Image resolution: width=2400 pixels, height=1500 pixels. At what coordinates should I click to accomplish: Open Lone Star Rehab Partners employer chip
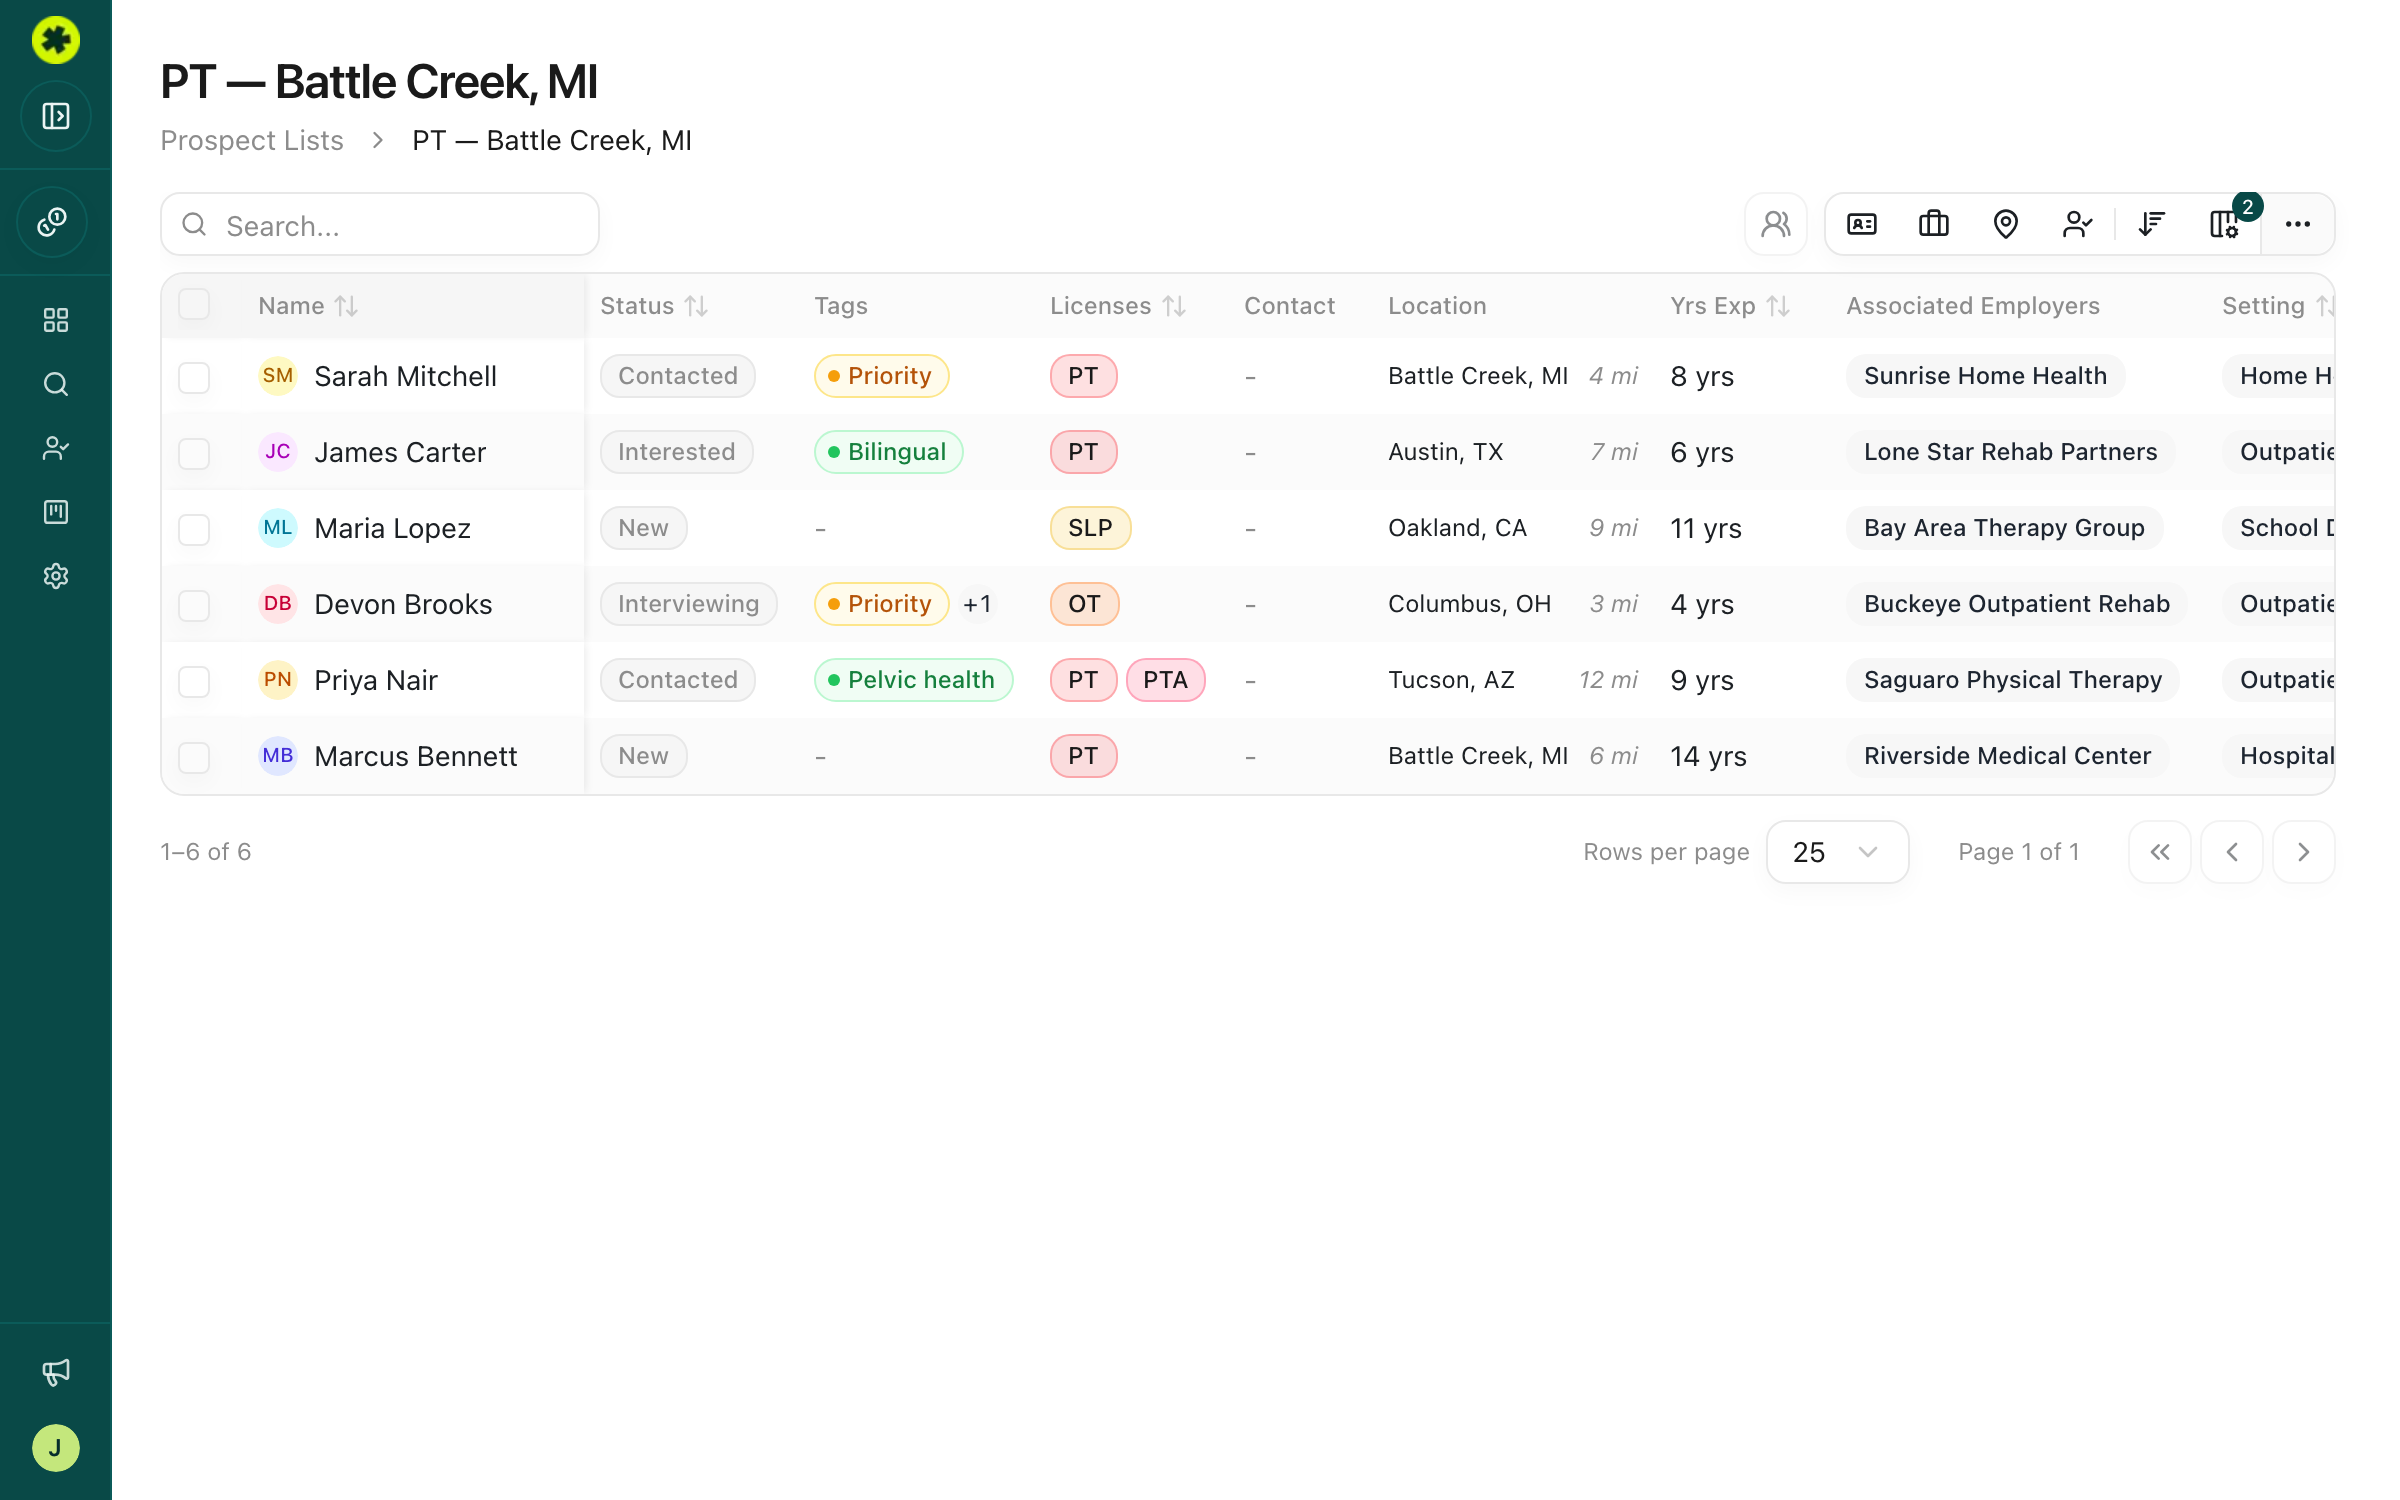click(2010, 452)
